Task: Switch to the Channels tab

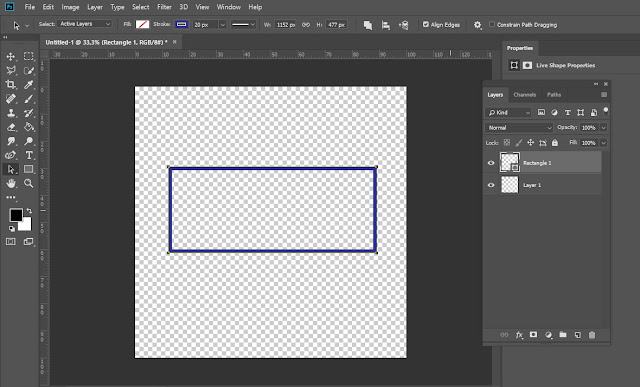Action: tap(524, 95)
